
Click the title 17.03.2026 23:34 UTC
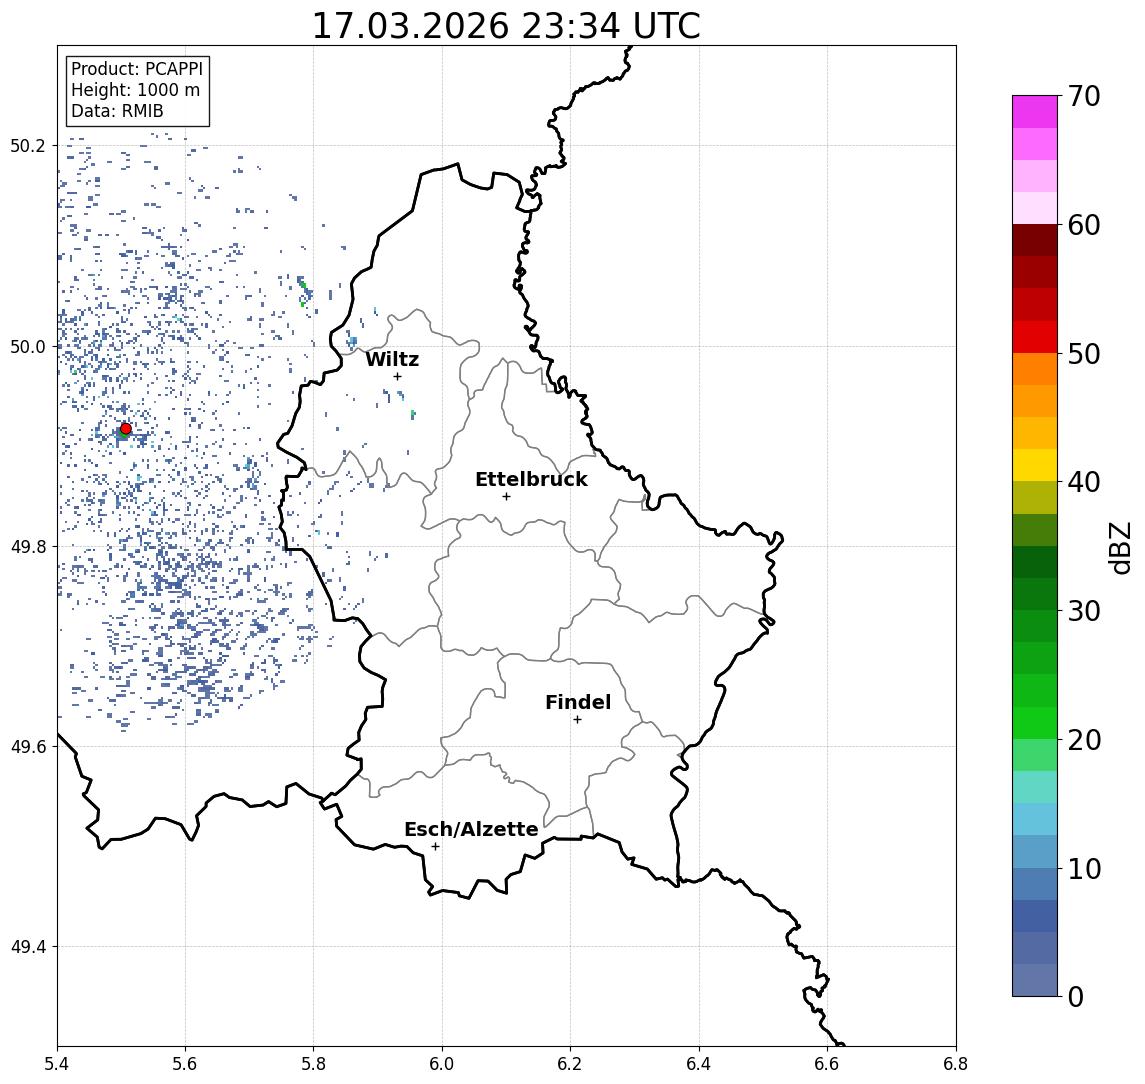coord(506,26)
